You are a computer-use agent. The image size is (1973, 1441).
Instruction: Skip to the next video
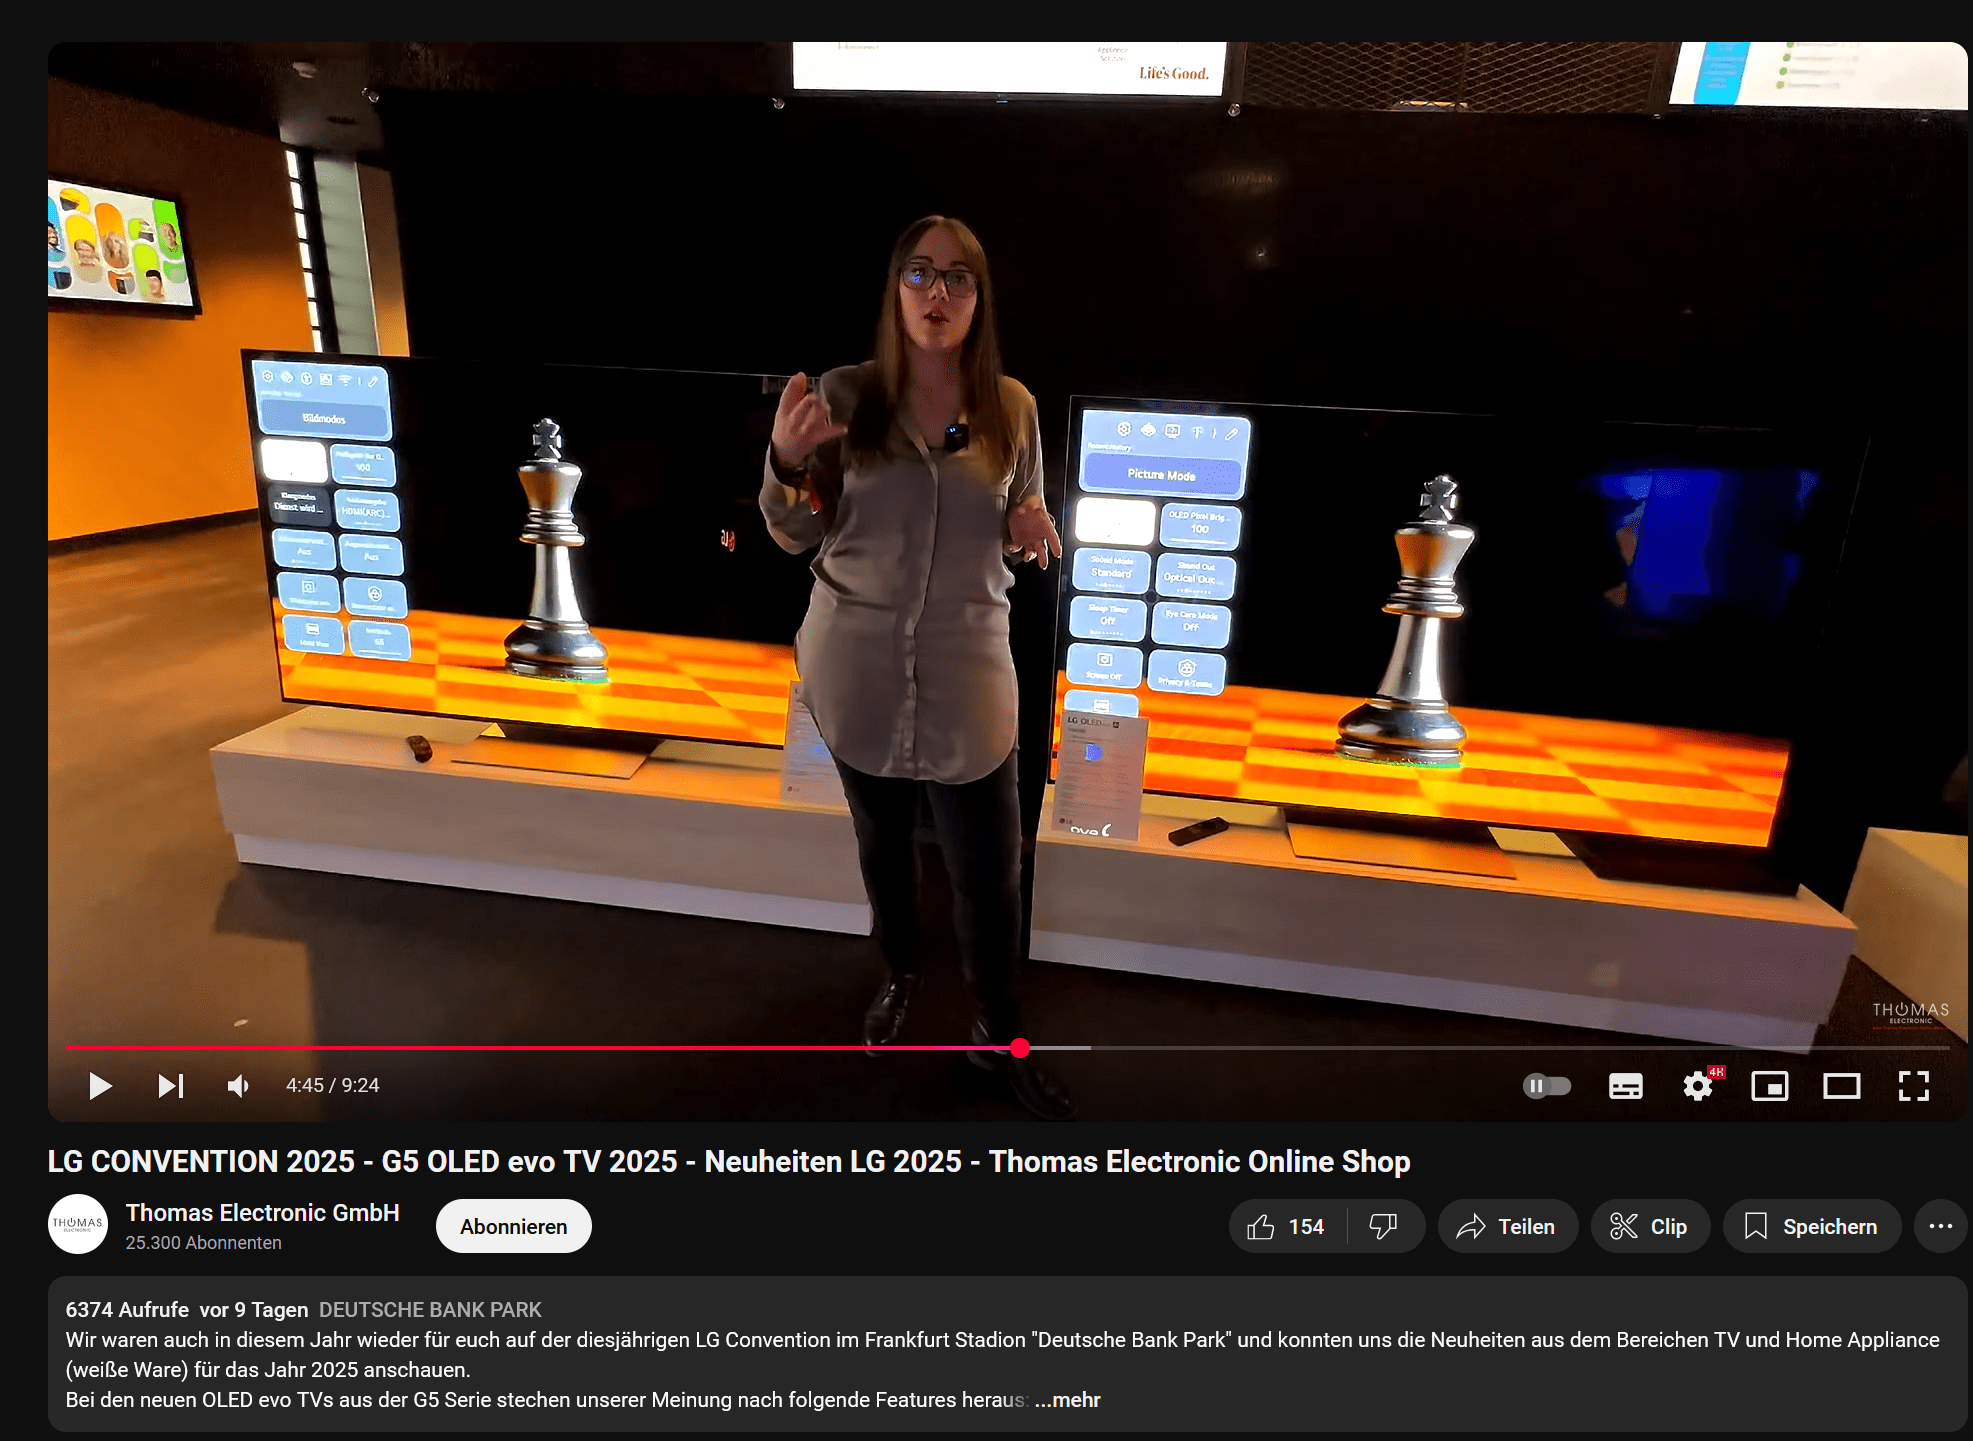coord(171,1085)
